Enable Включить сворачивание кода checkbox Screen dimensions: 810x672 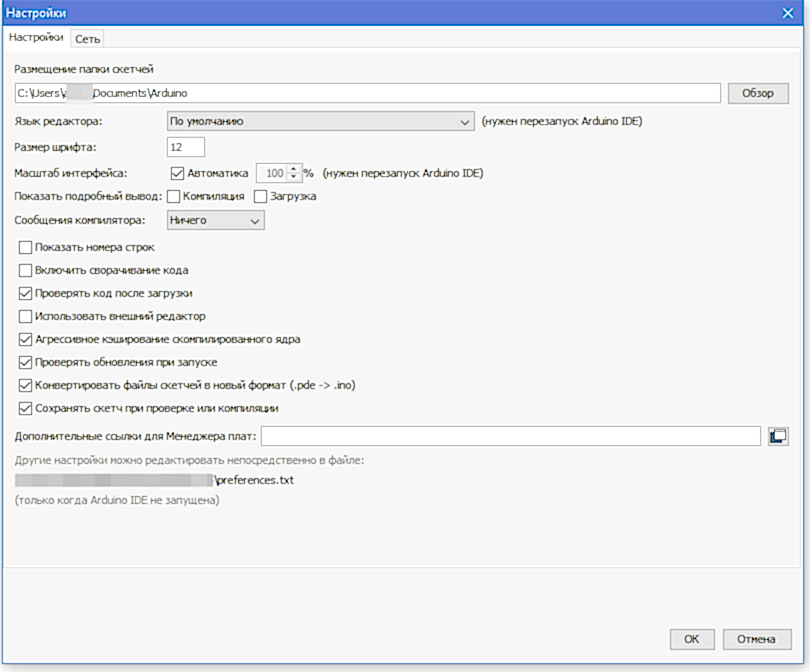pyautogui.click(x=26, y=270)
